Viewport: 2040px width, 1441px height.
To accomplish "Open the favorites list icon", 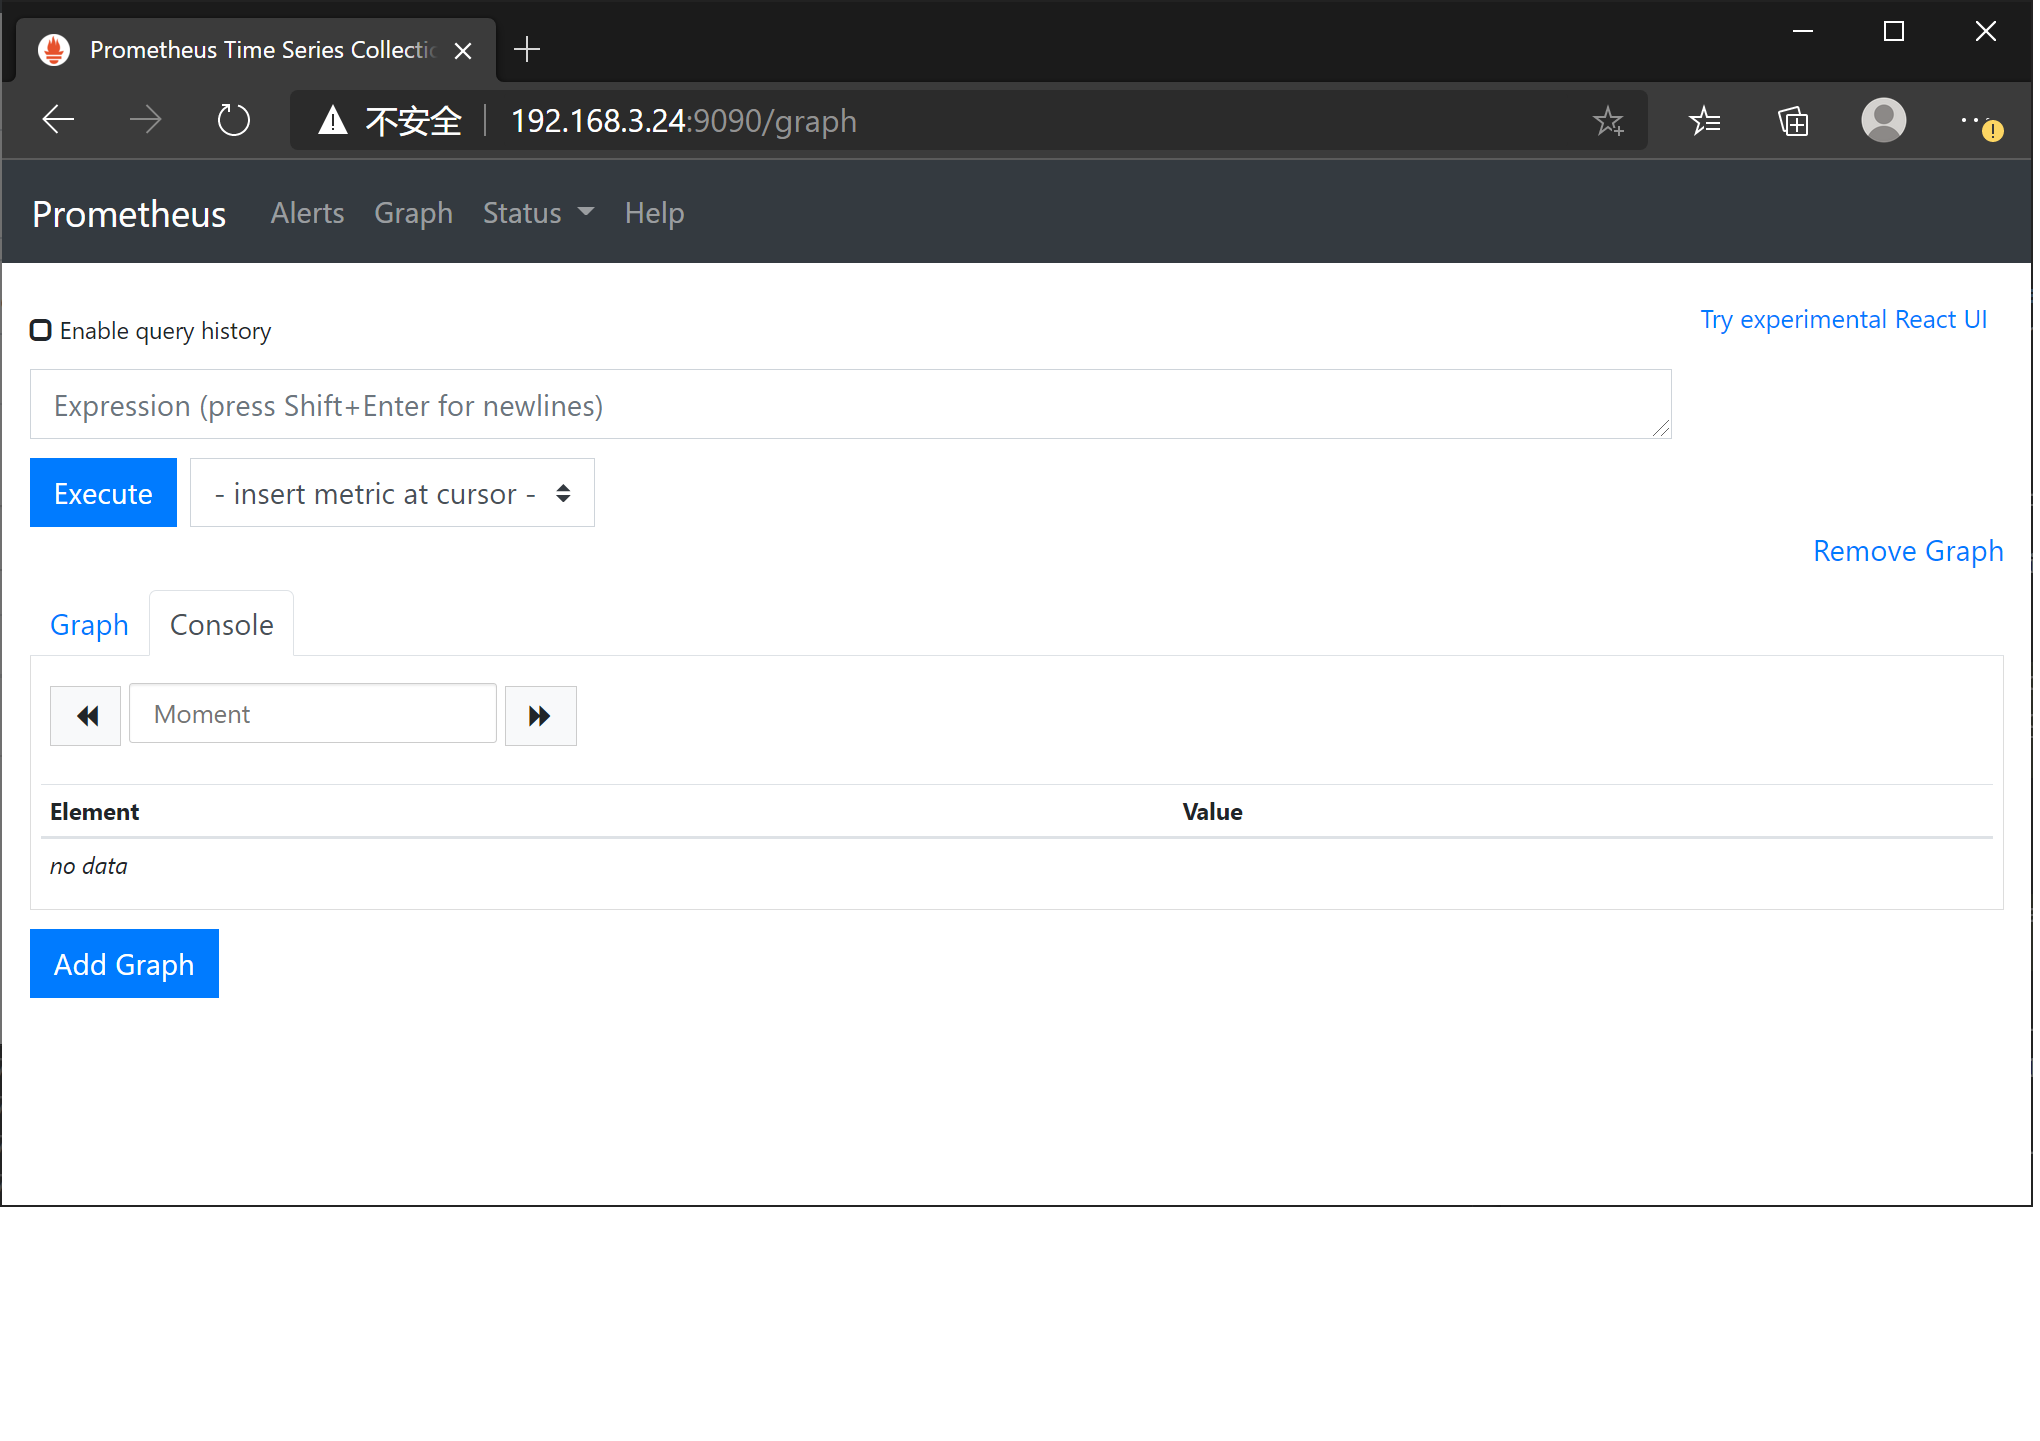I will point(1704,121).
